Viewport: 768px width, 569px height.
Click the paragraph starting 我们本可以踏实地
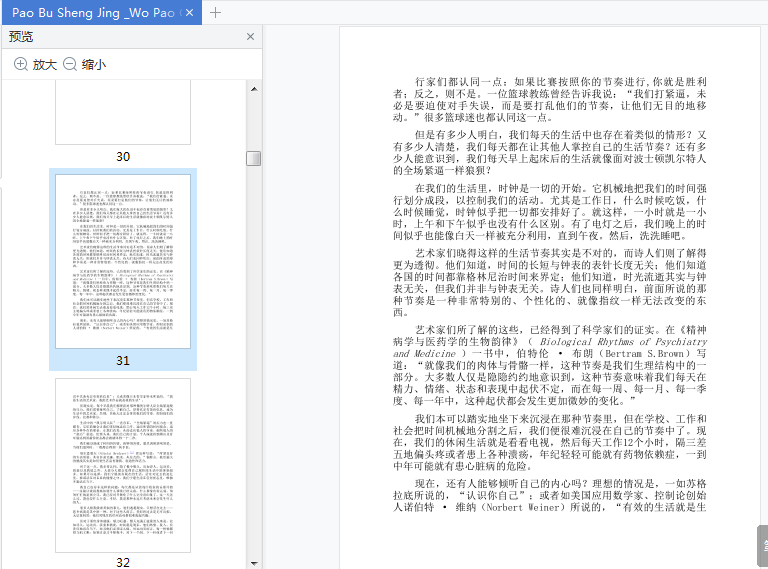click(x=550, y=442)
